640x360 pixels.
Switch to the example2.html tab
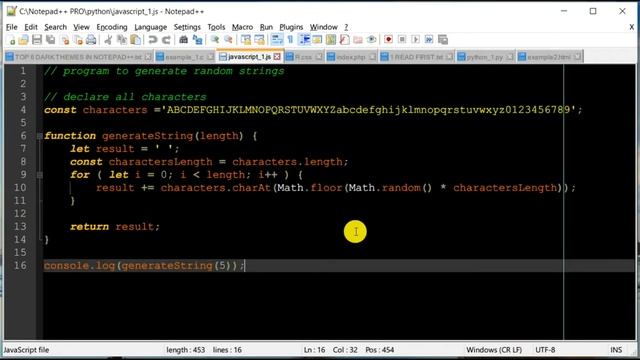(549, 57)
